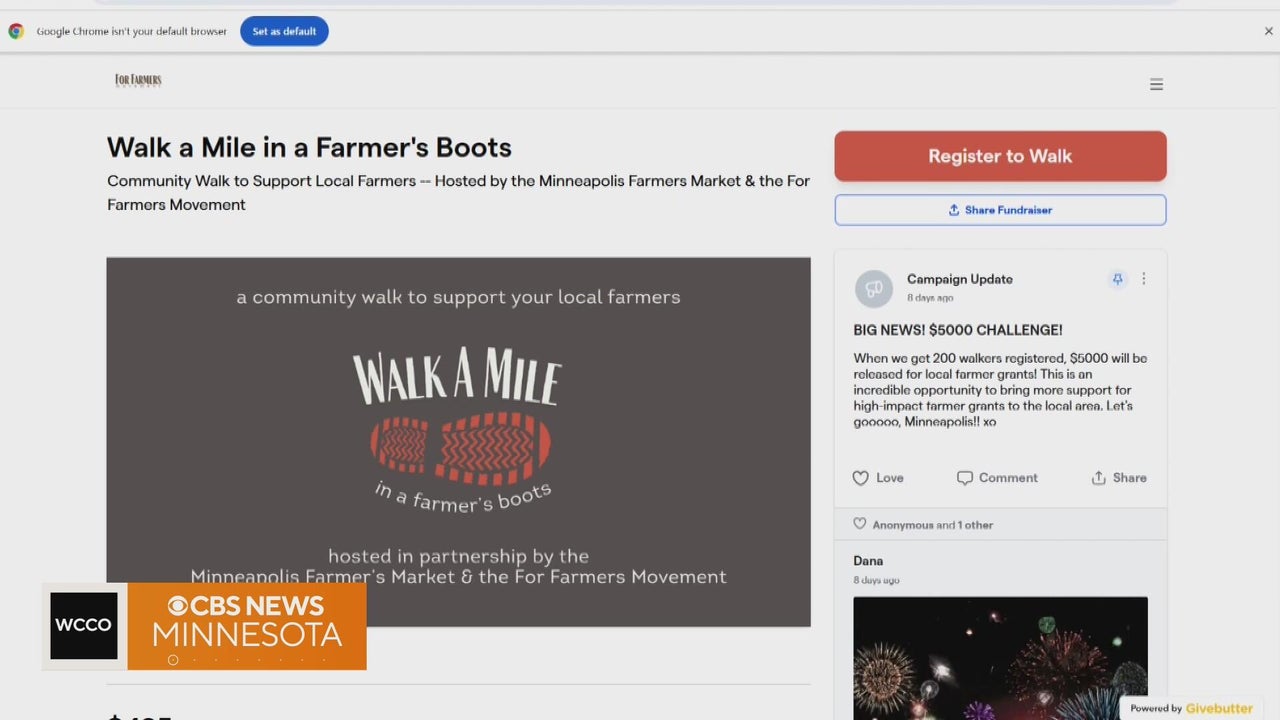The height and width of the screenshot is (720, 1280).
Task: Open the Powered by Givebutter link
Action: coord(1191,708)
